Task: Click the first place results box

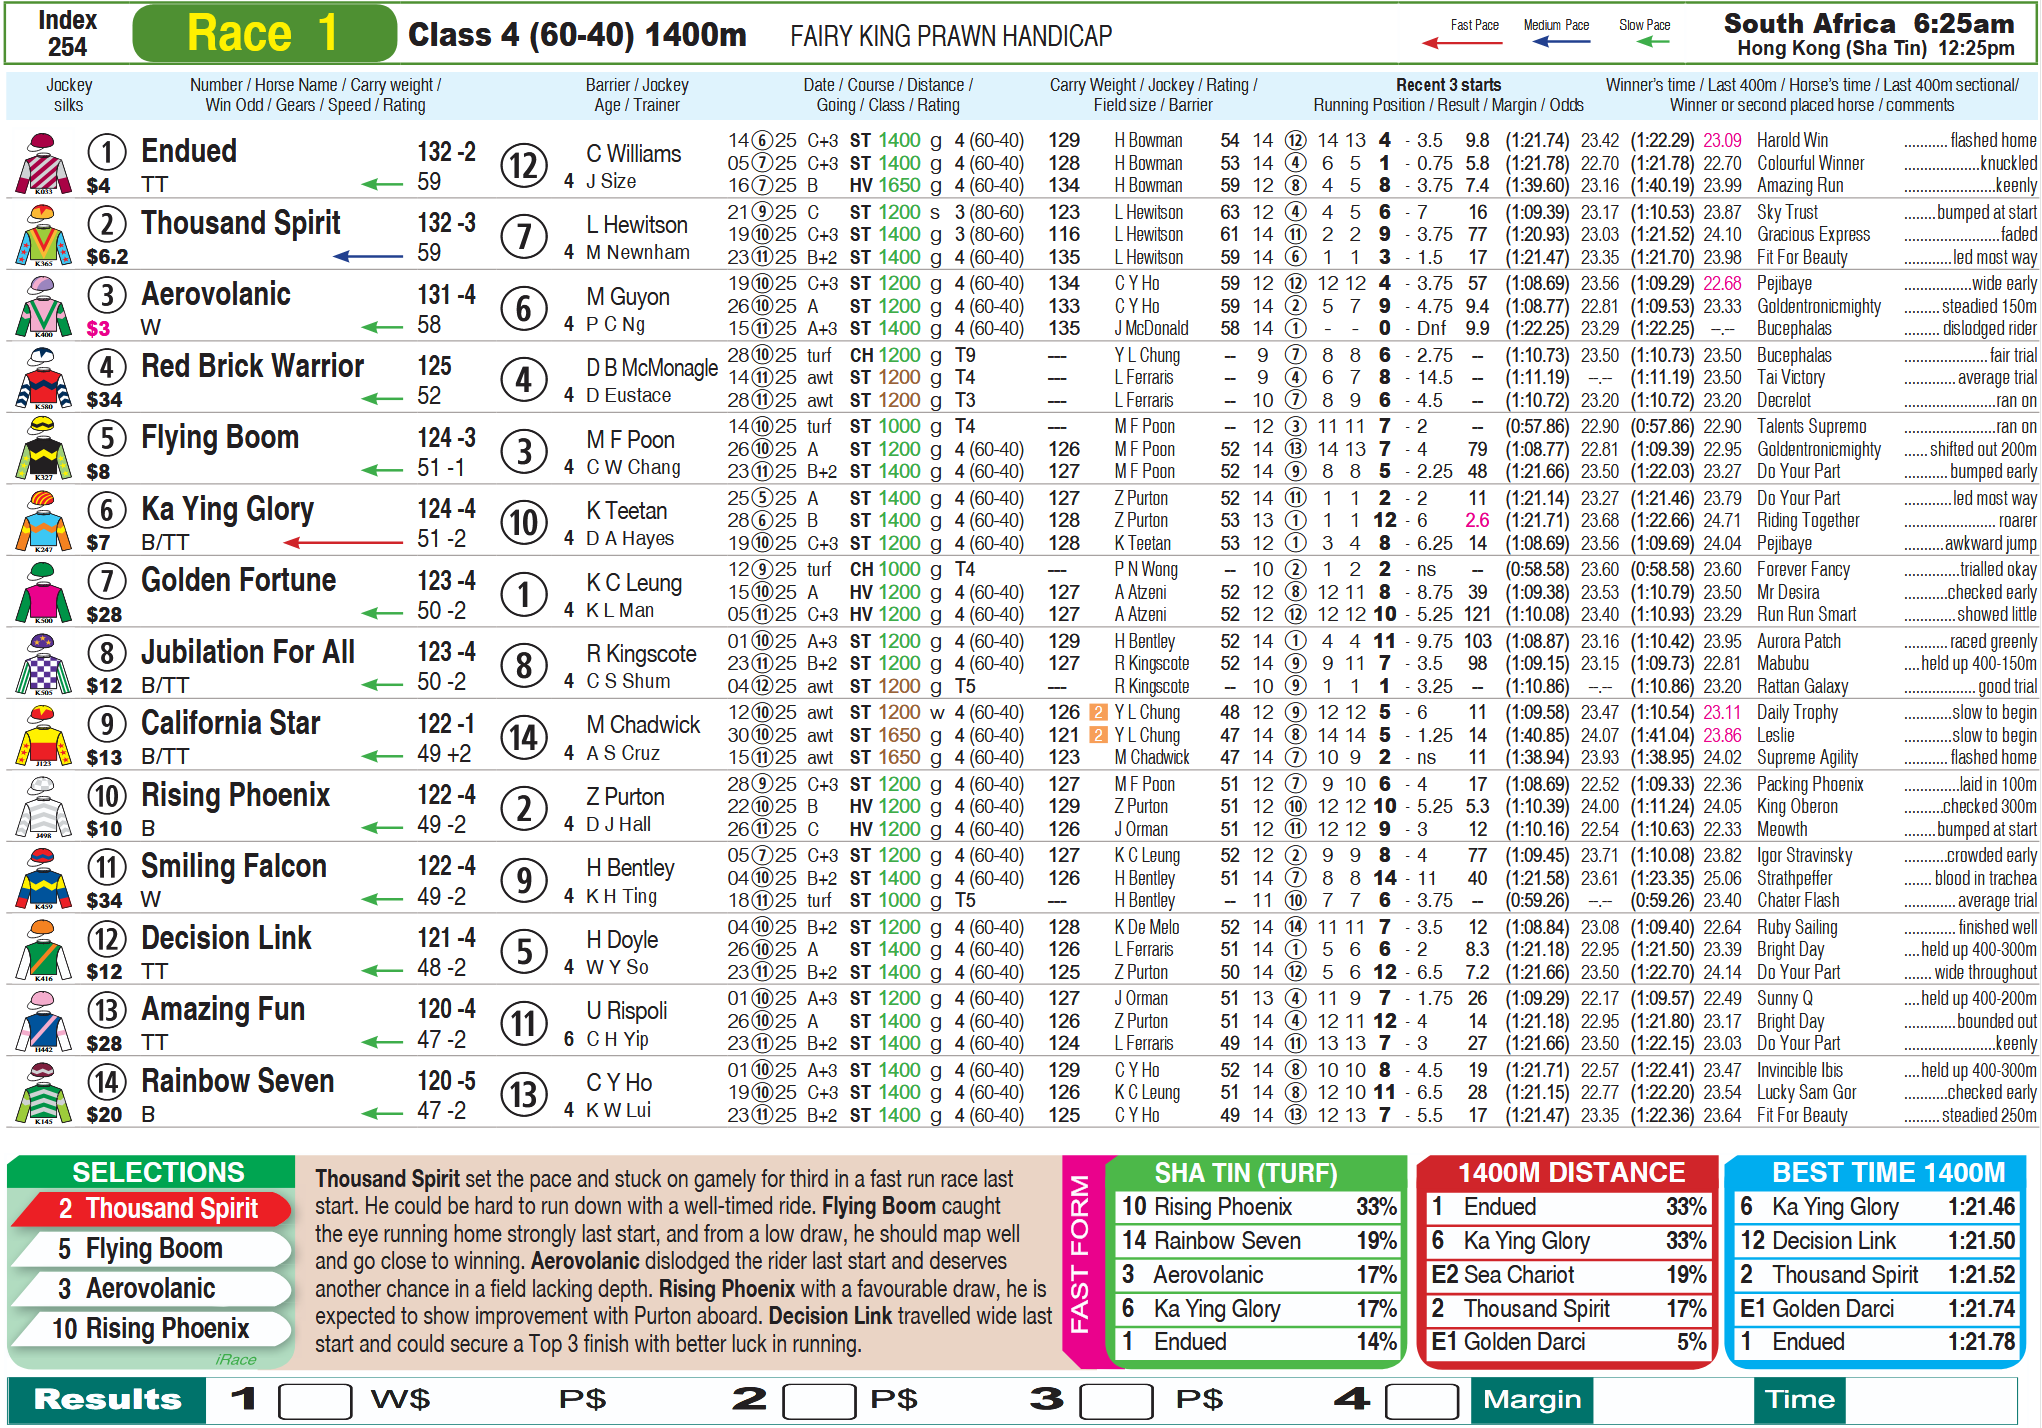Action: [314, 1400]
